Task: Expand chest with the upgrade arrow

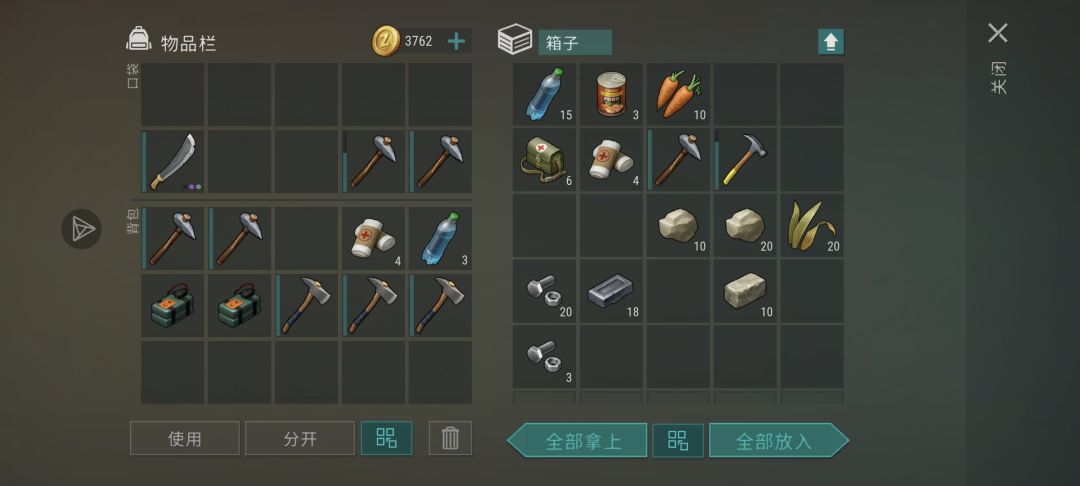Action: [x=831, y=42]
